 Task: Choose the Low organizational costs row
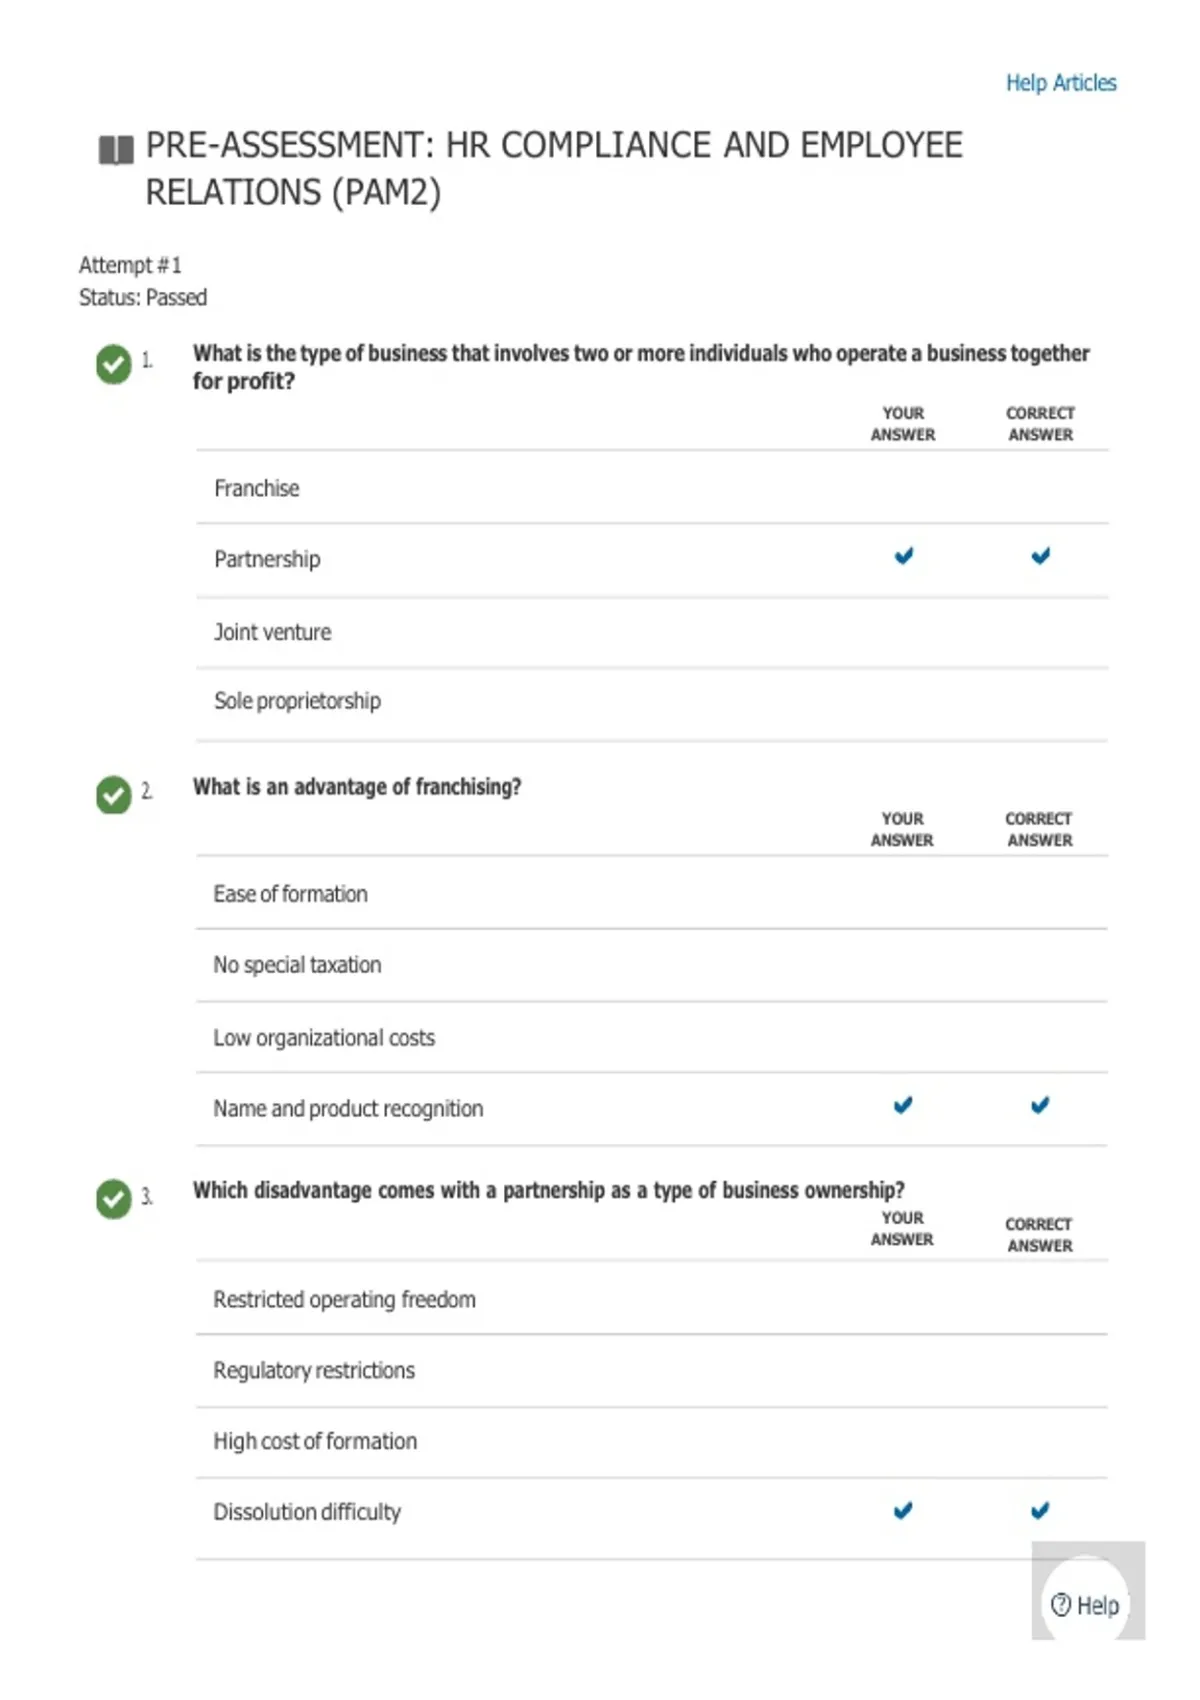(652, 1037)
